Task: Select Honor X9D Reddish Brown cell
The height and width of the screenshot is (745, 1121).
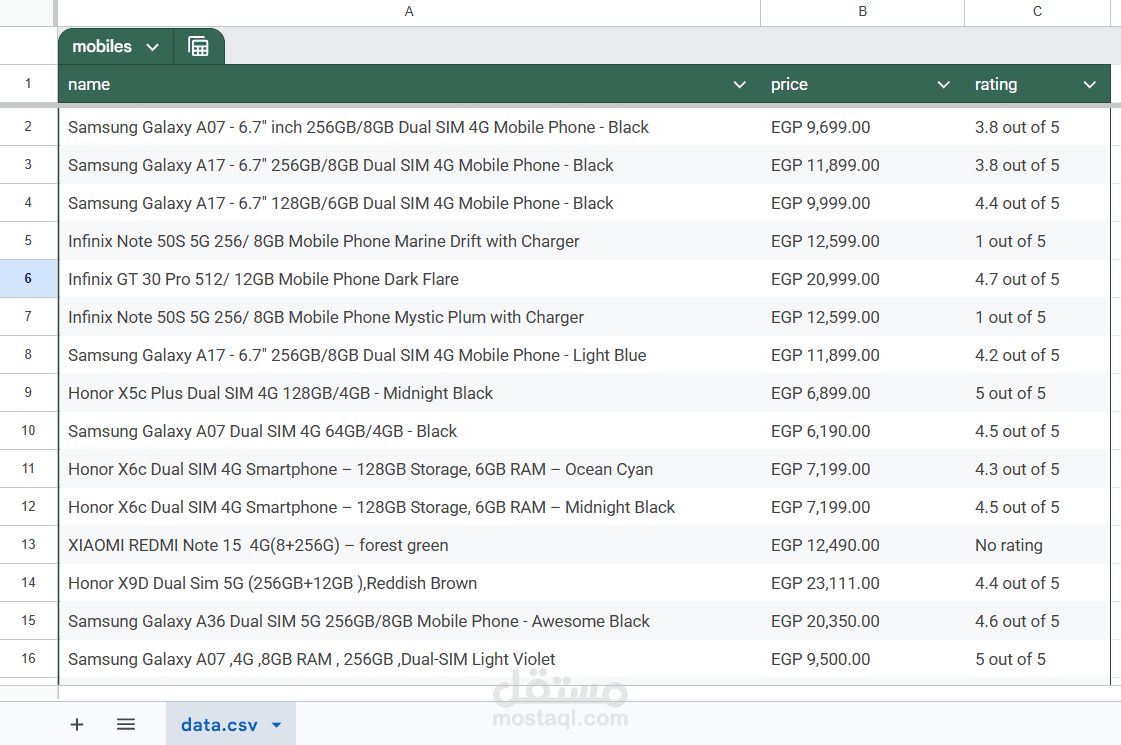Action: [x=409, y=582]
